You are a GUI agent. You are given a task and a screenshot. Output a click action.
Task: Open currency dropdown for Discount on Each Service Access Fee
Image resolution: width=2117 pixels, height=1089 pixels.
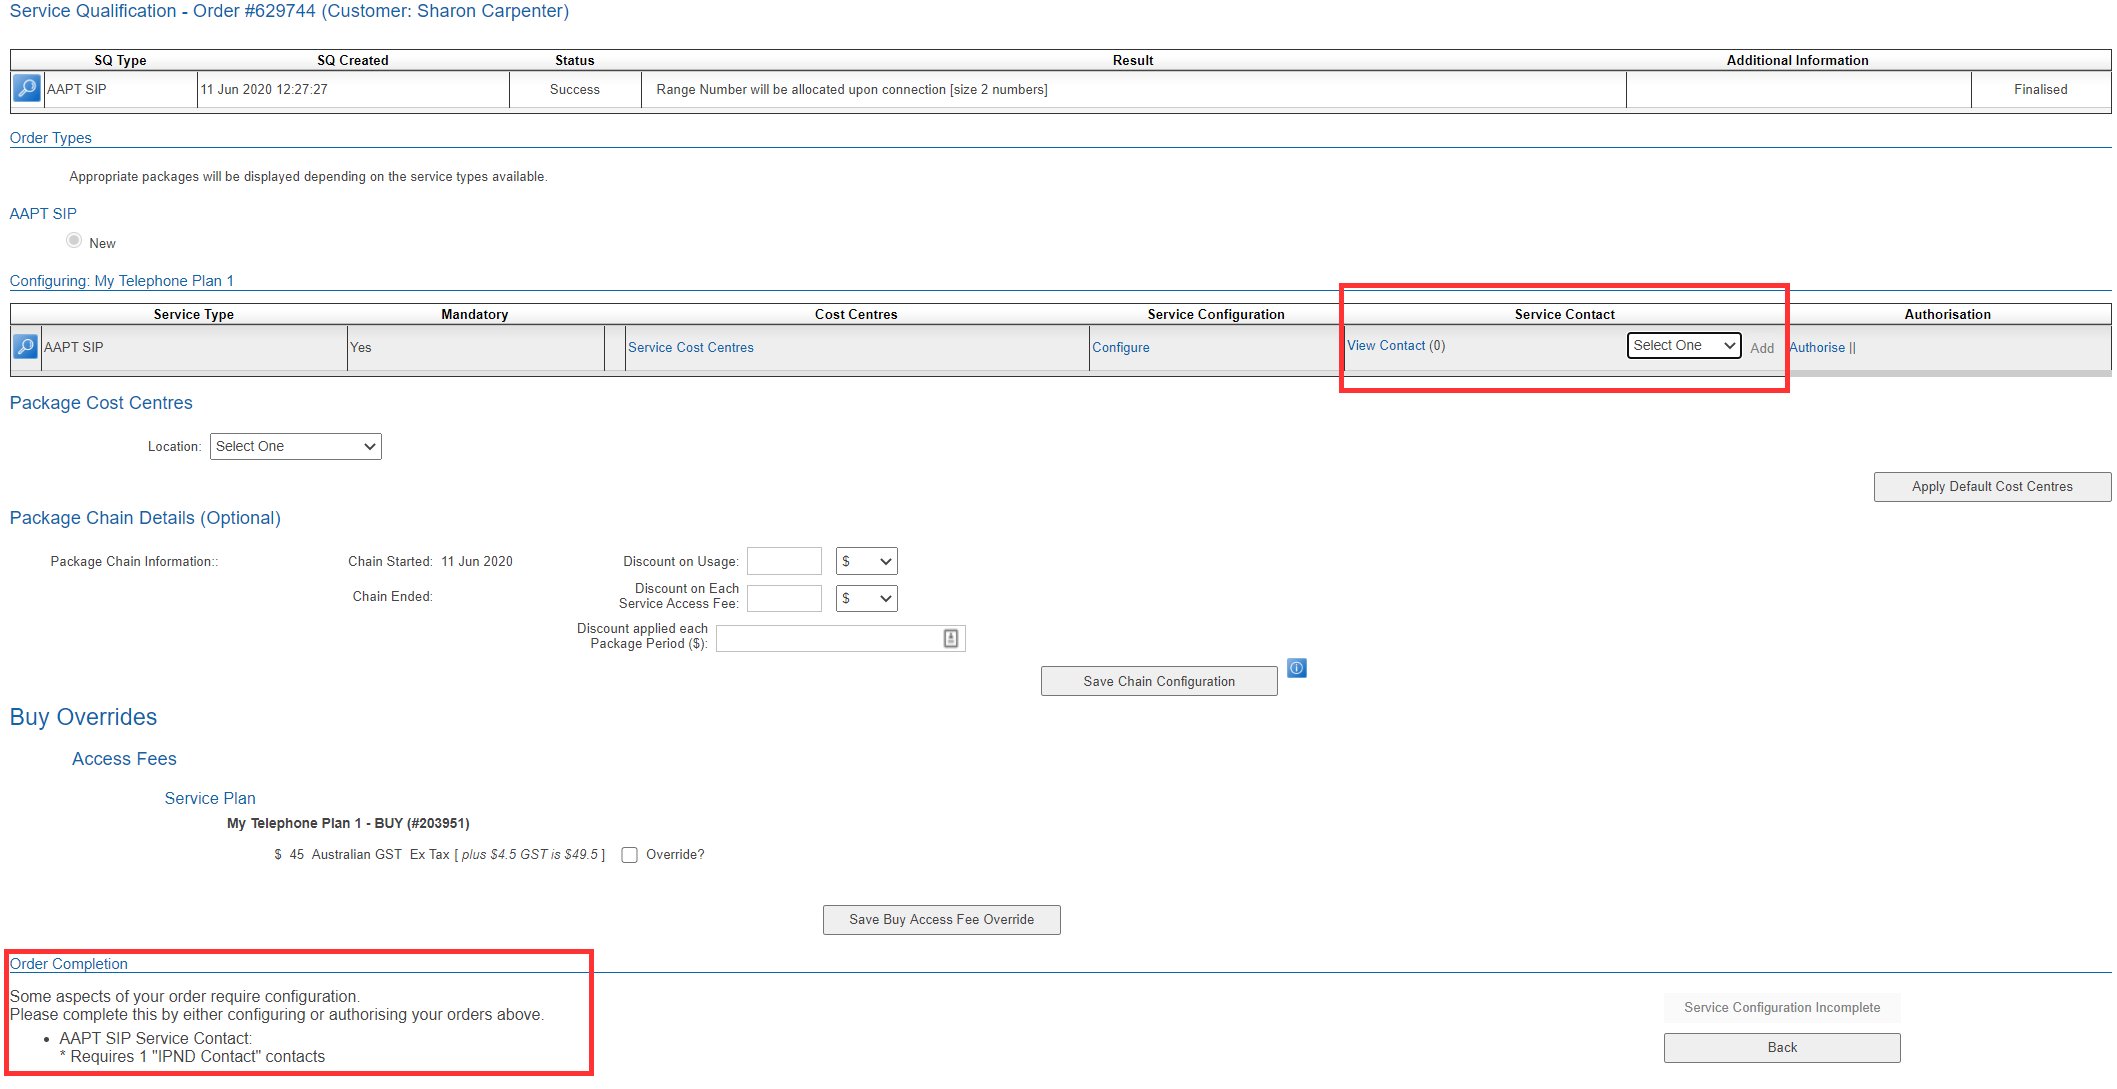tap(866, 598)
